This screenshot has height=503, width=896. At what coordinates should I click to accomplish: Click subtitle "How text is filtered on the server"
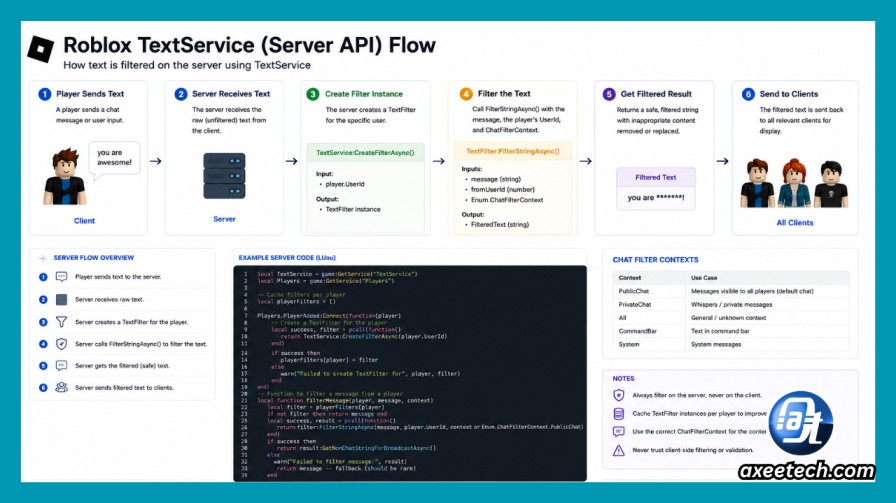tap(187, 65)
